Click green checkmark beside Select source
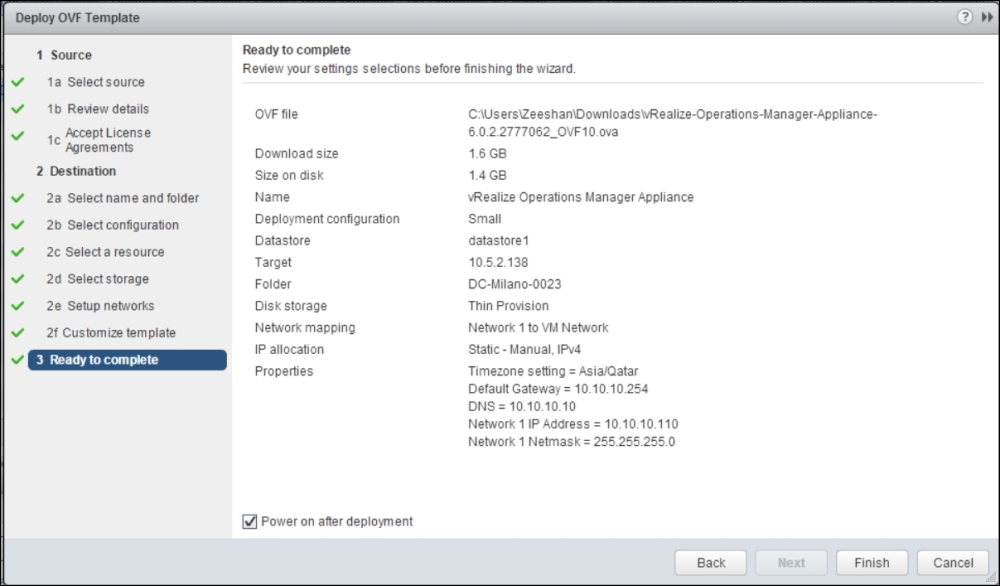The width and height of the screenshot is (1000, 586). pyautogui.click(x=17, y=82)
